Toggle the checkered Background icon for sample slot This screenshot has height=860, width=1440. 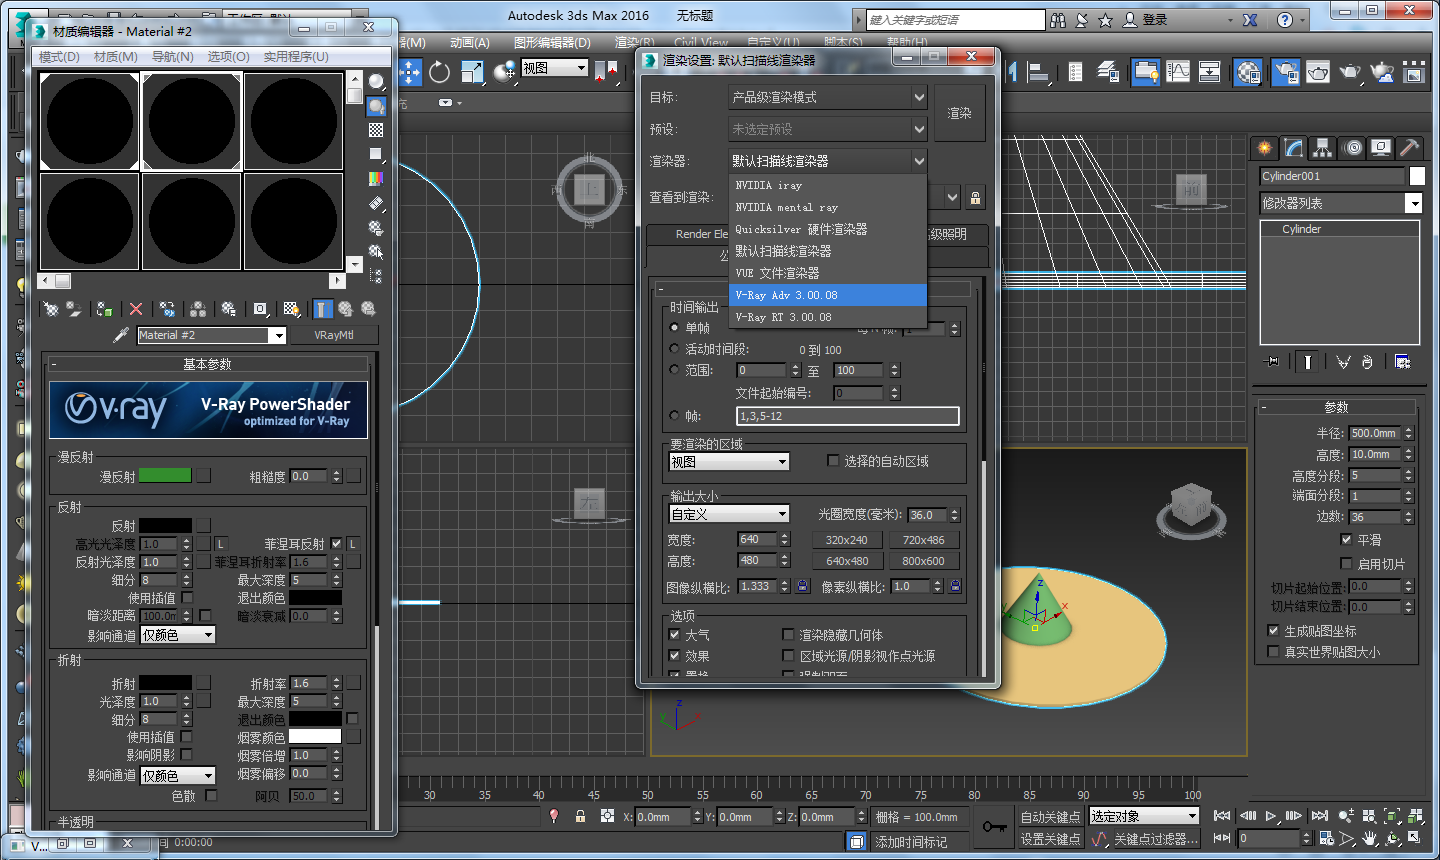click(x=376, y=130)
